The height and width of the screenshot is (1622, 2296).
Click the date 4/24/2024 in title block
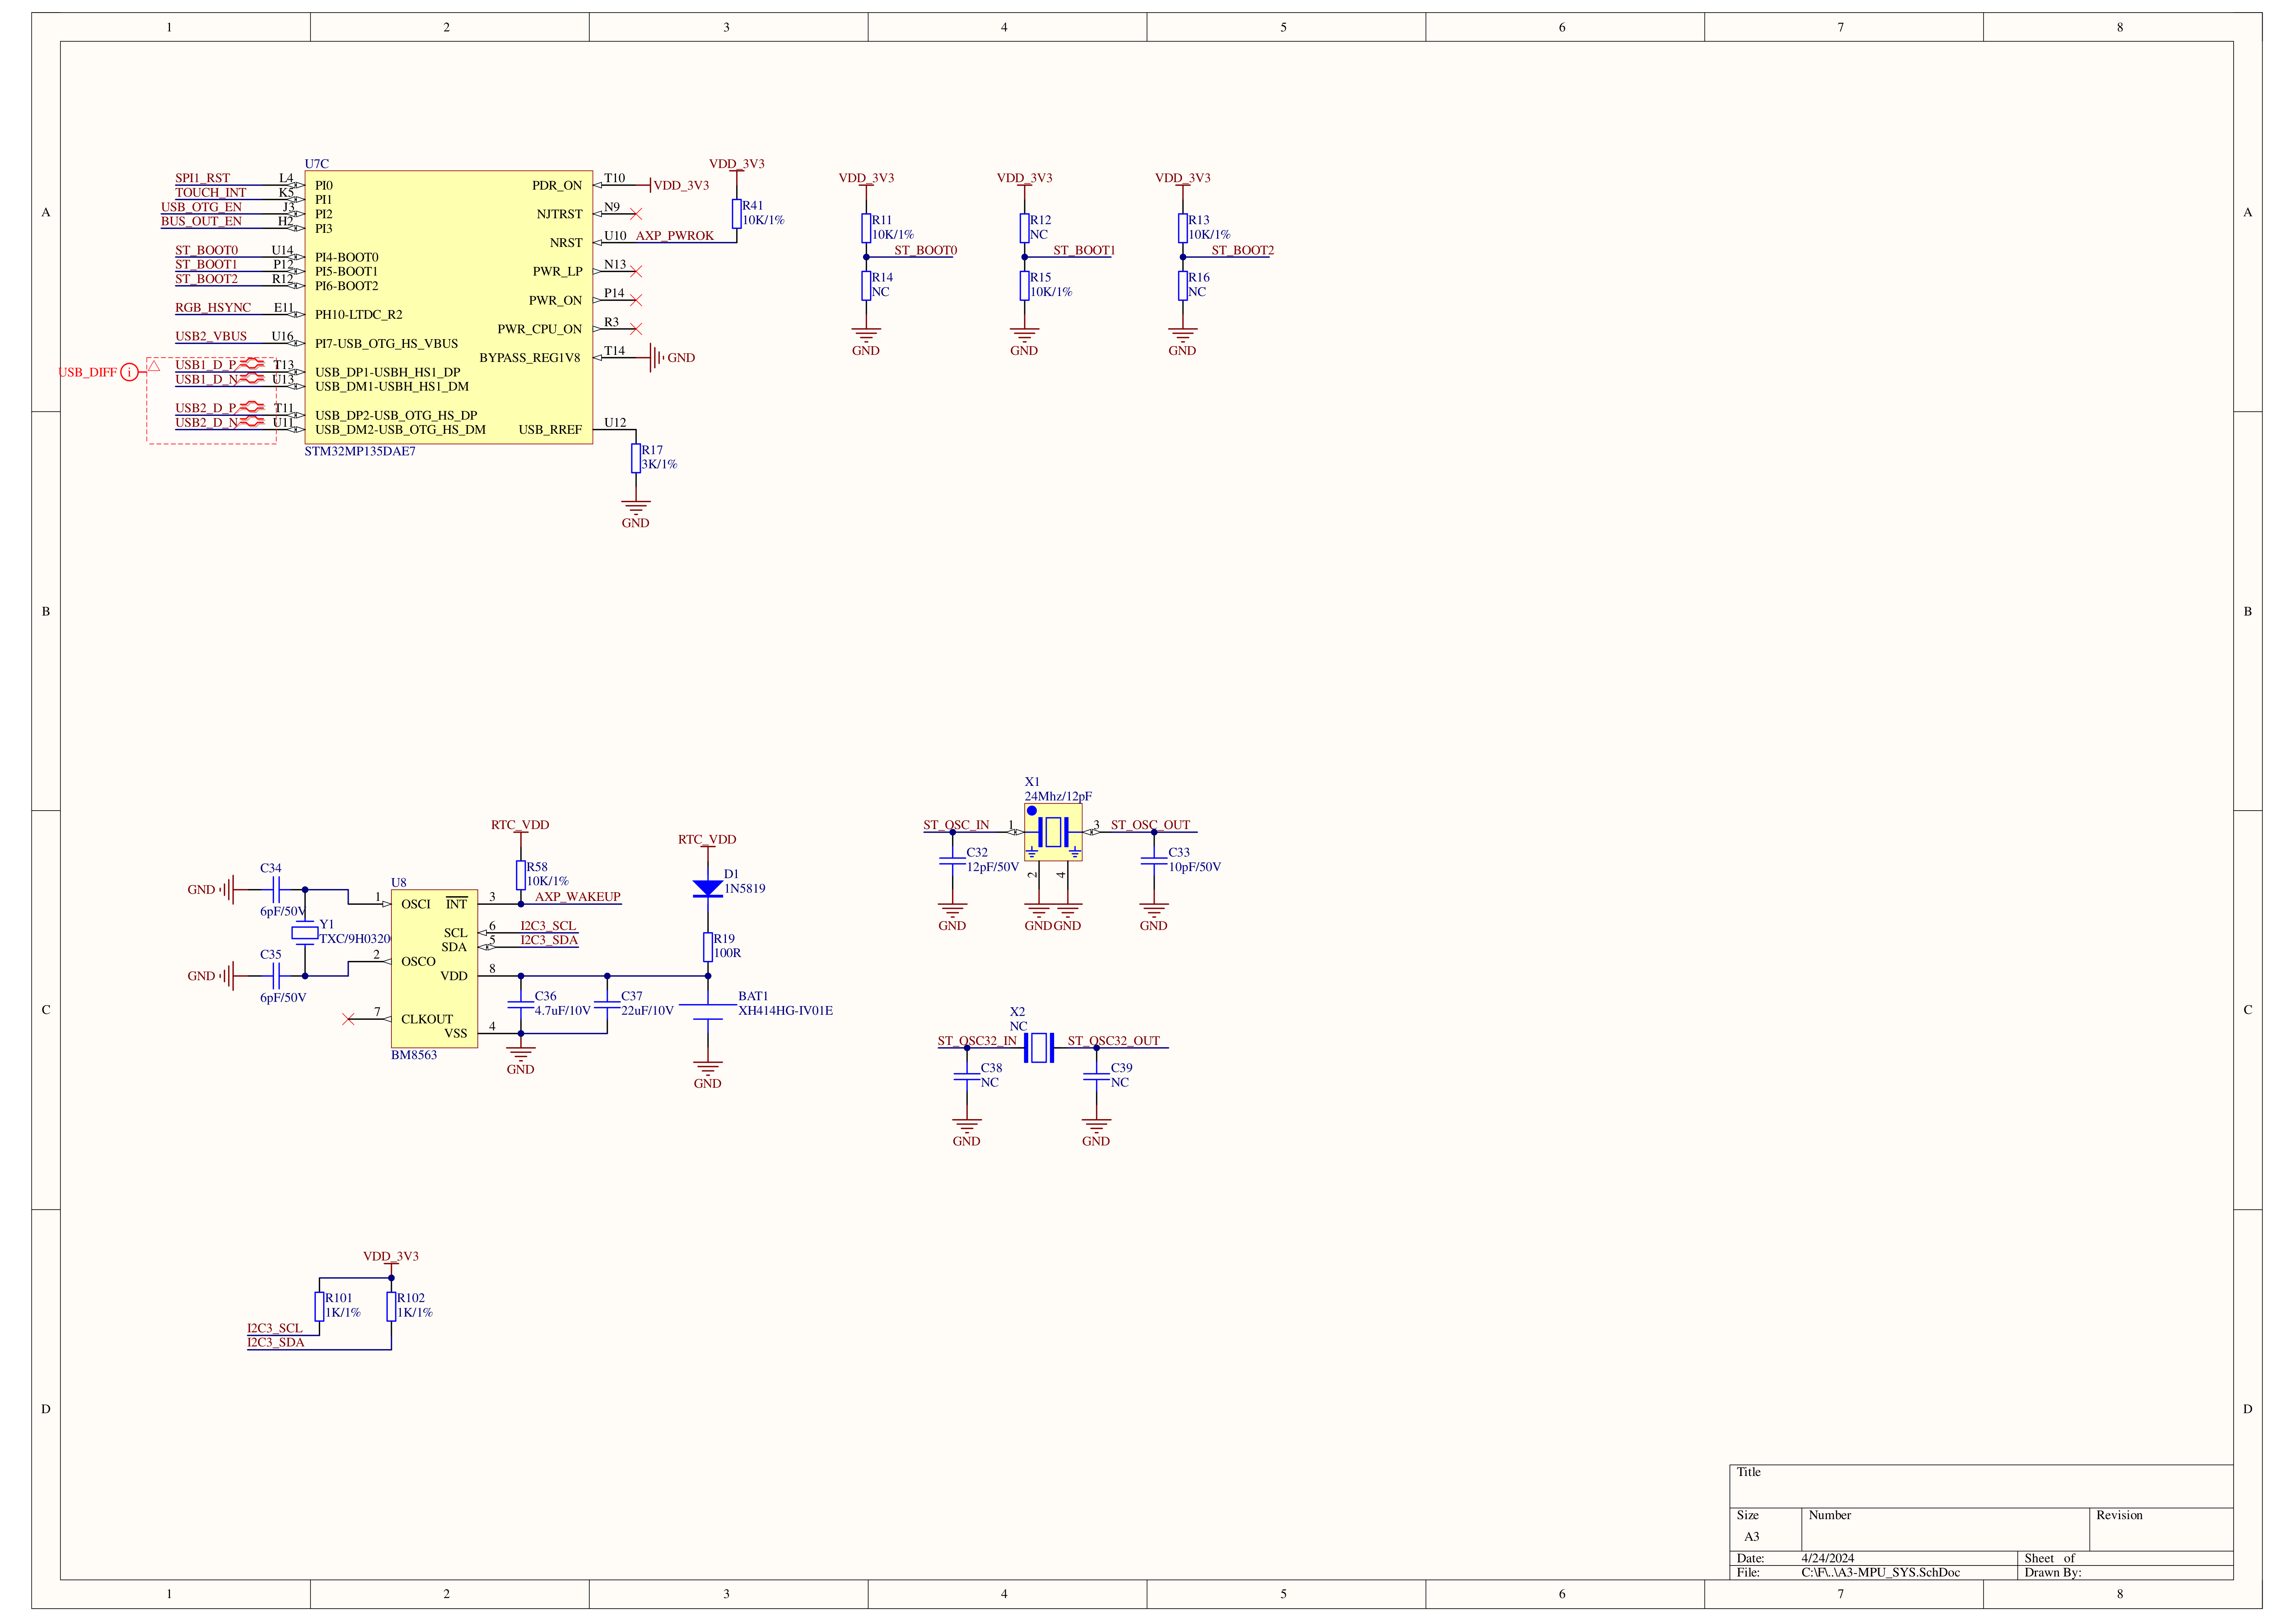click(x=1828, y=1558)
